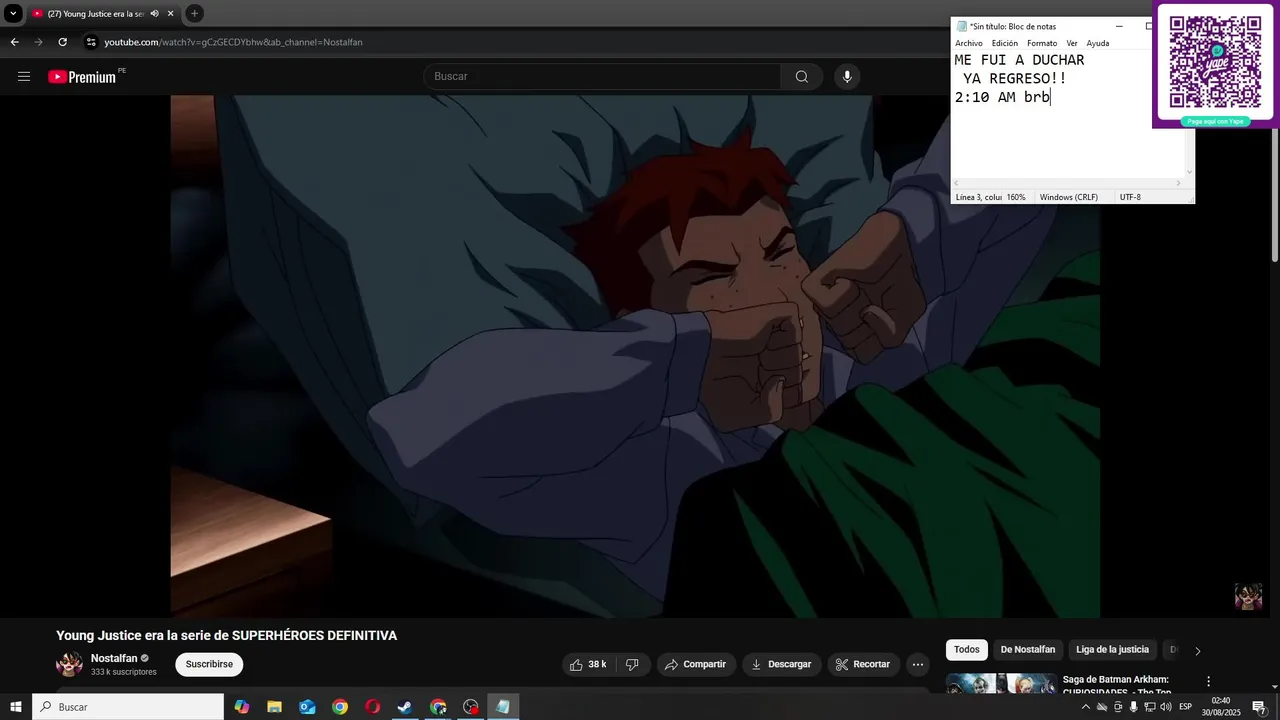
Task: Open the Nostalfan channel name link
Action: pyautogui.click(x=114, y=658)
